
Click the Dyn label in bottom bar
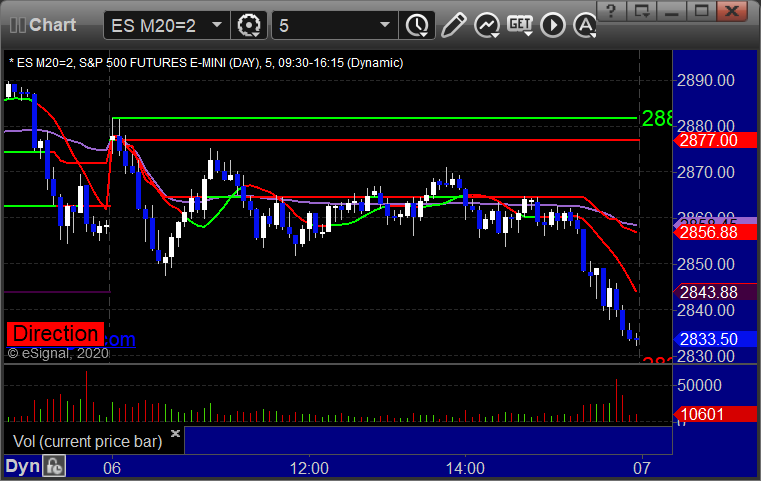(22, 466)
